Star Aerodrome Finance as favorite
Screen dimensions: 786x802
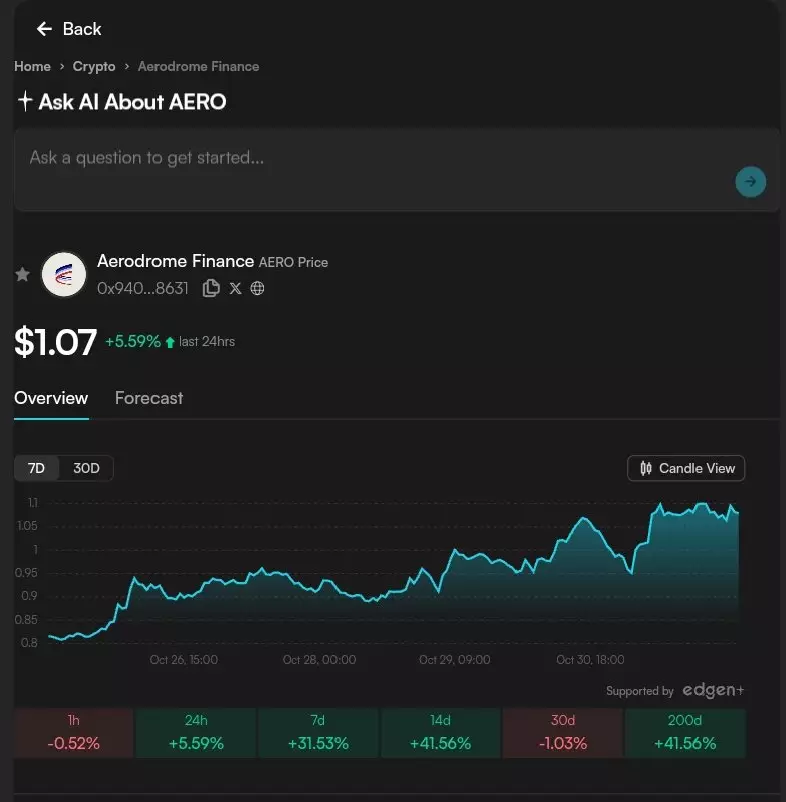(23, 274)
